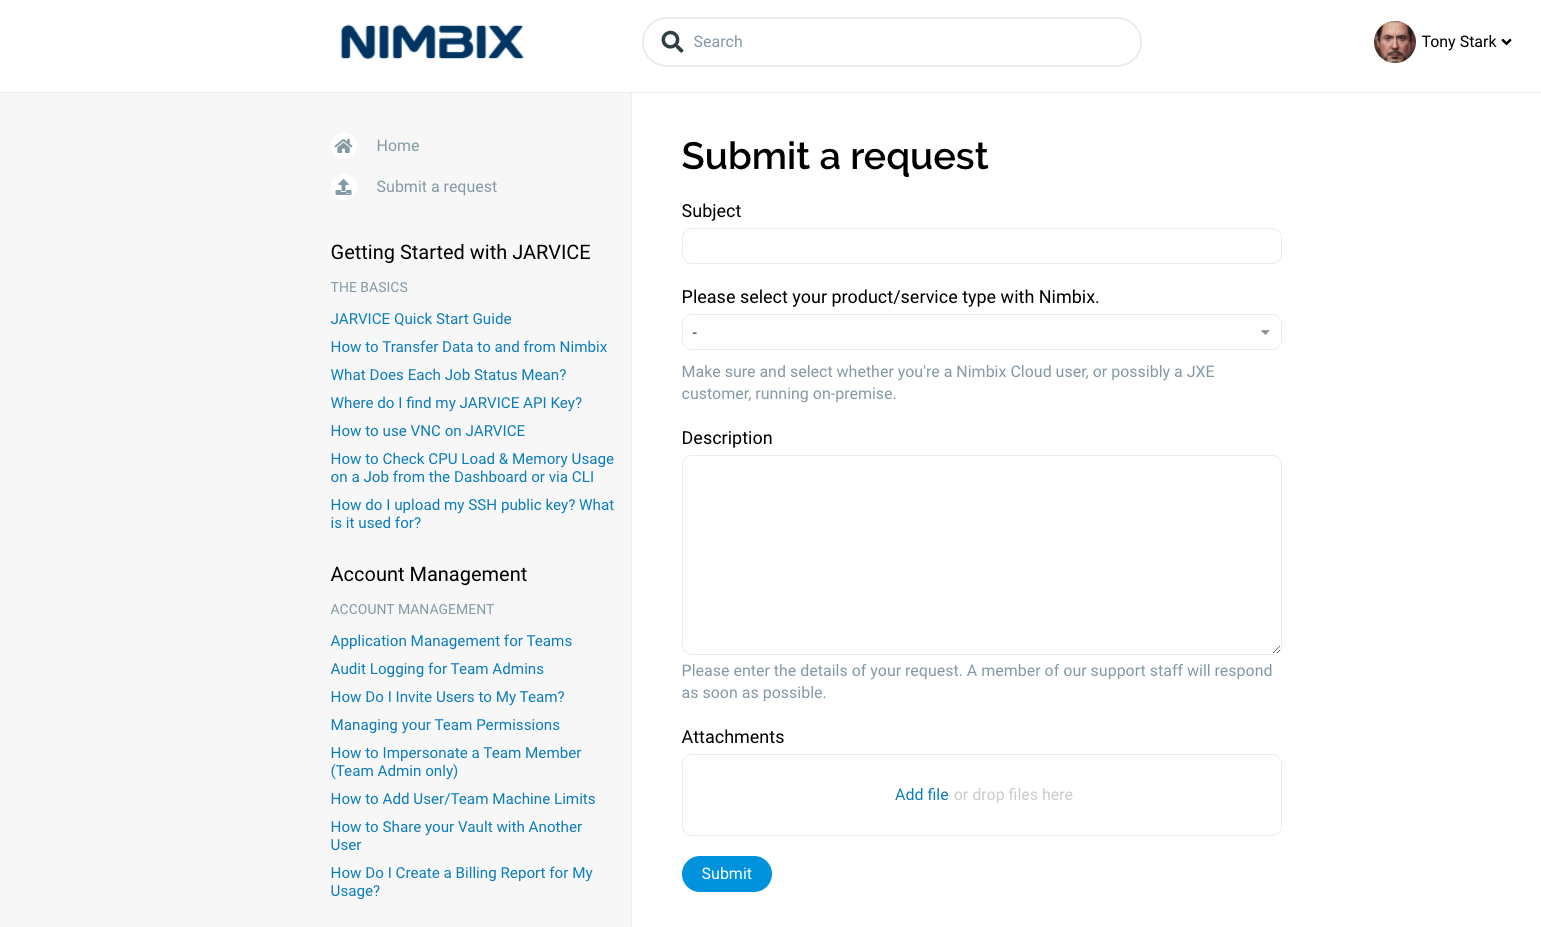Open How do I upload my SSH public key article

(x=472, y=514)
